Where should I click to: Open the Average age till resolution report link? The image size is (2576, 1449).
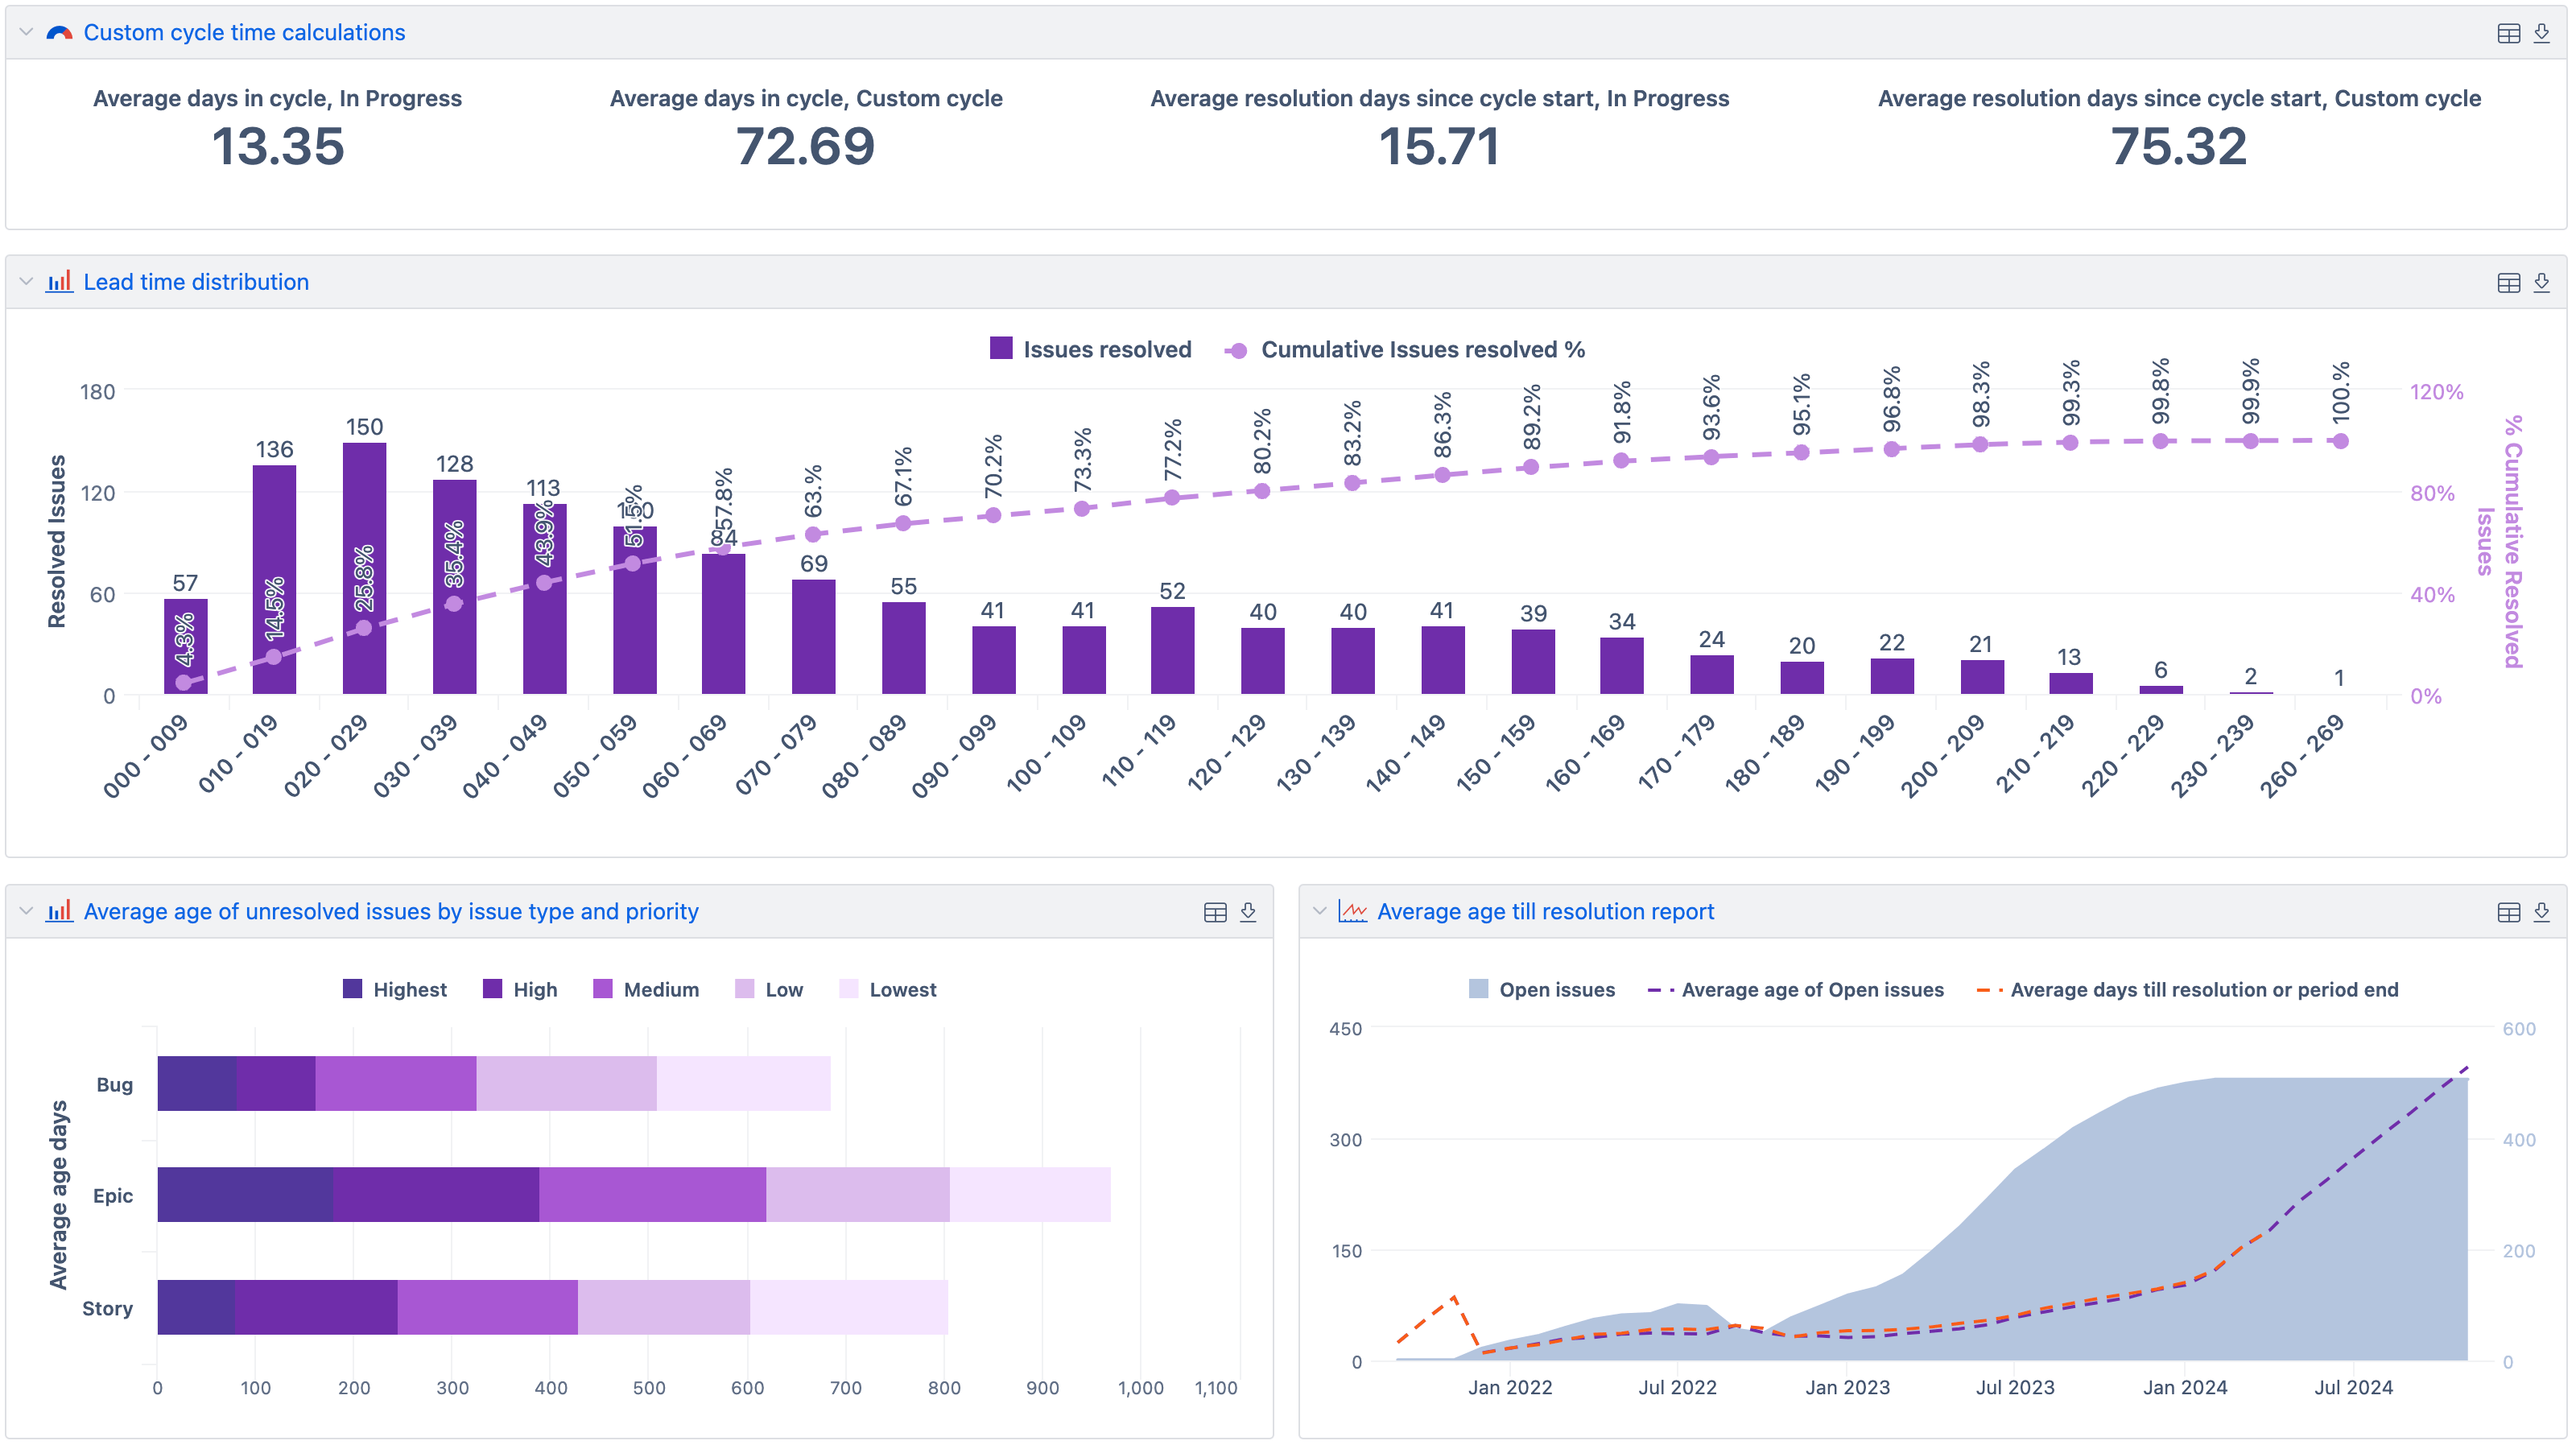1546,911
